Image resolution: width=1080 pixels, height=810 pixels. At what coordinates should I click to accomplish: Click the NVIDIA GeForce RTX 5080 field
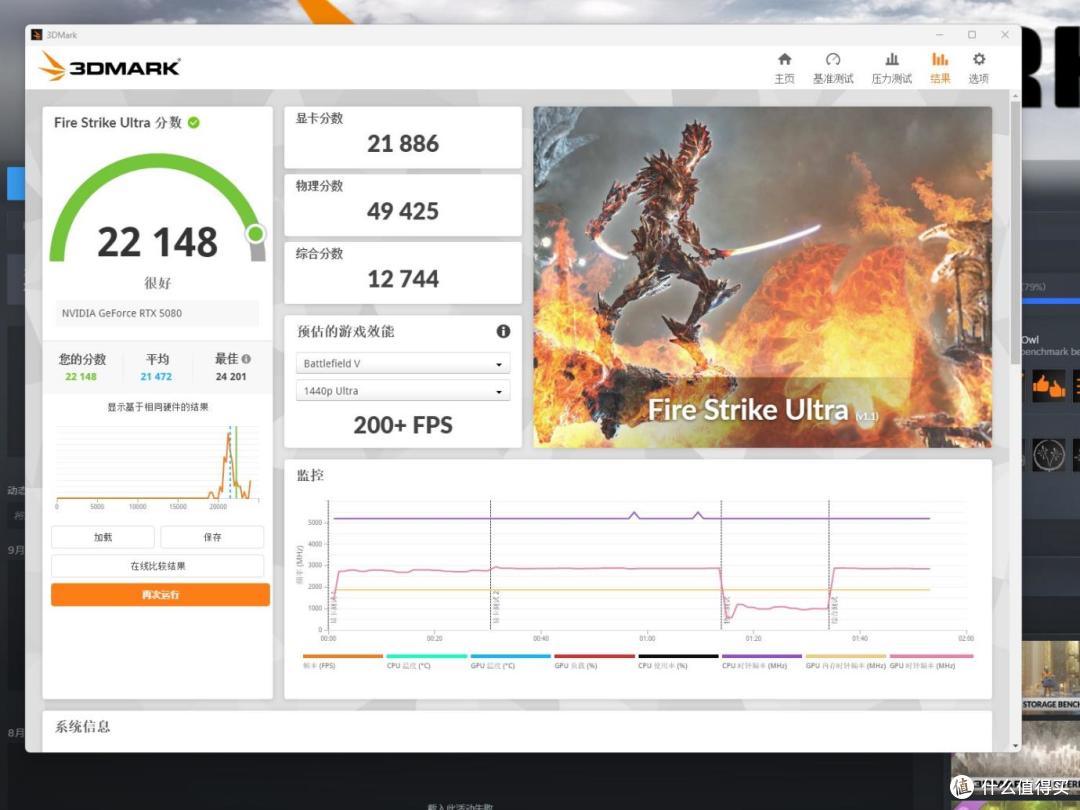tap(158, 313)
